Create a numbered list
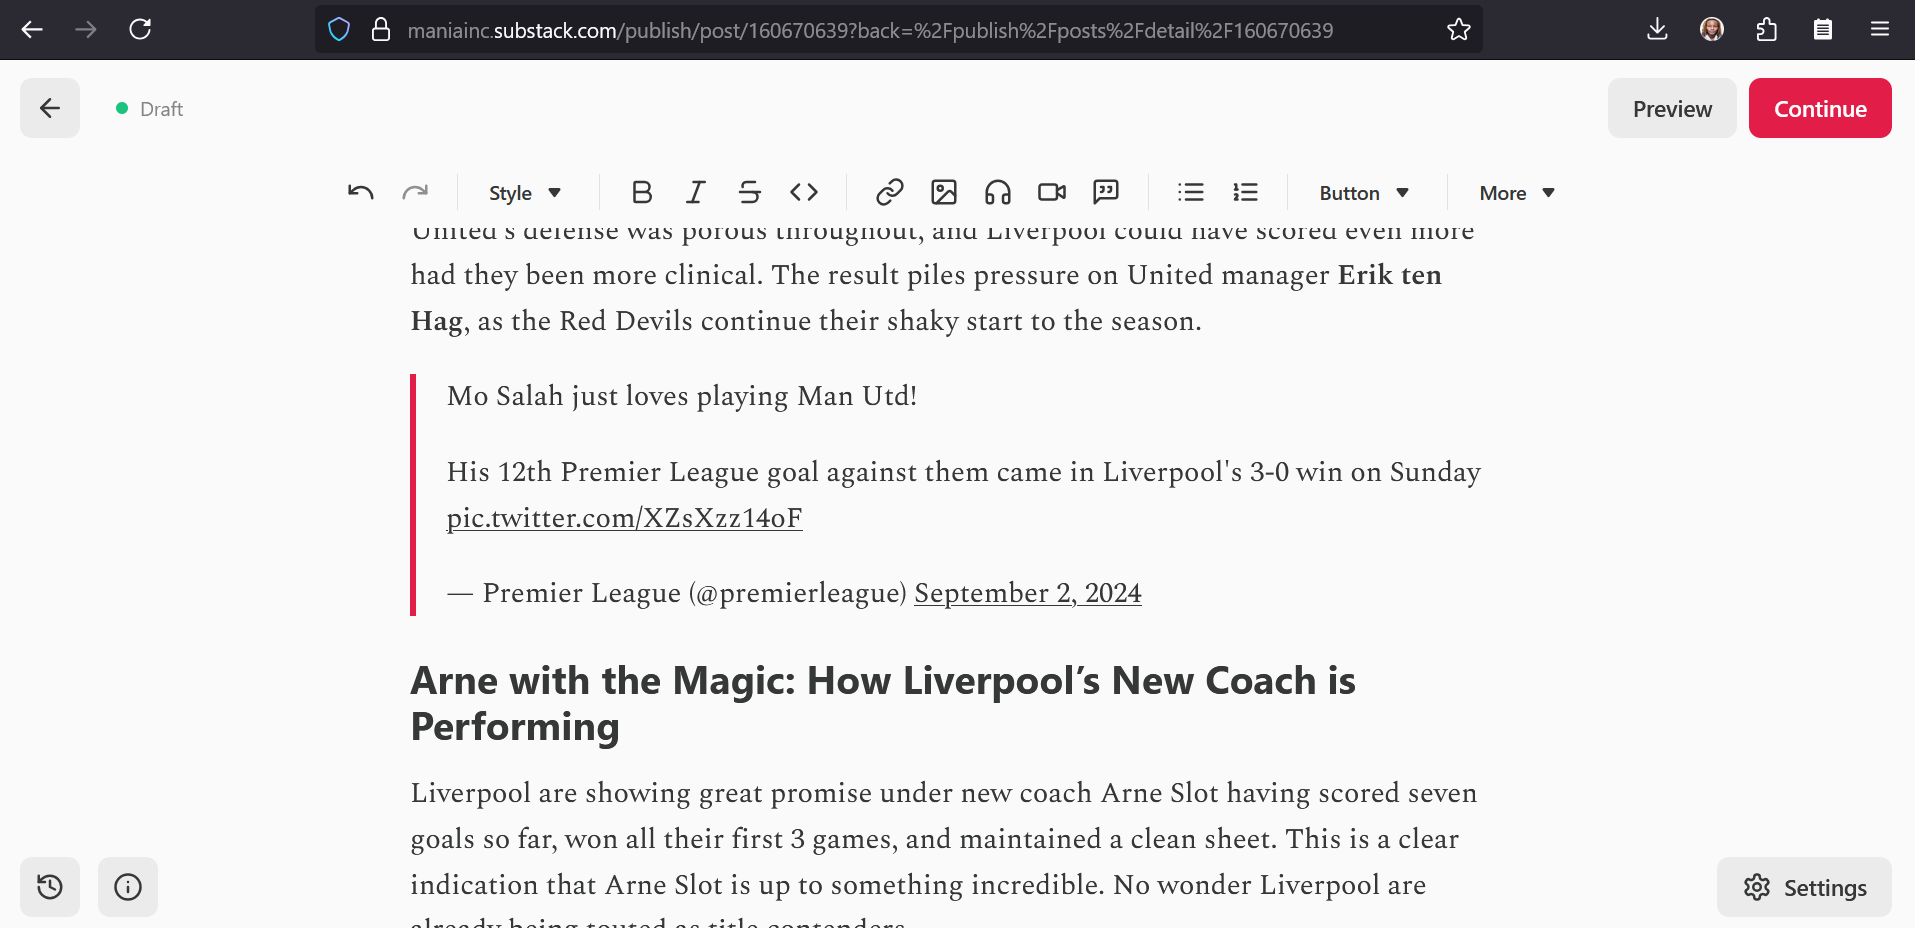 pos(1245,192)
